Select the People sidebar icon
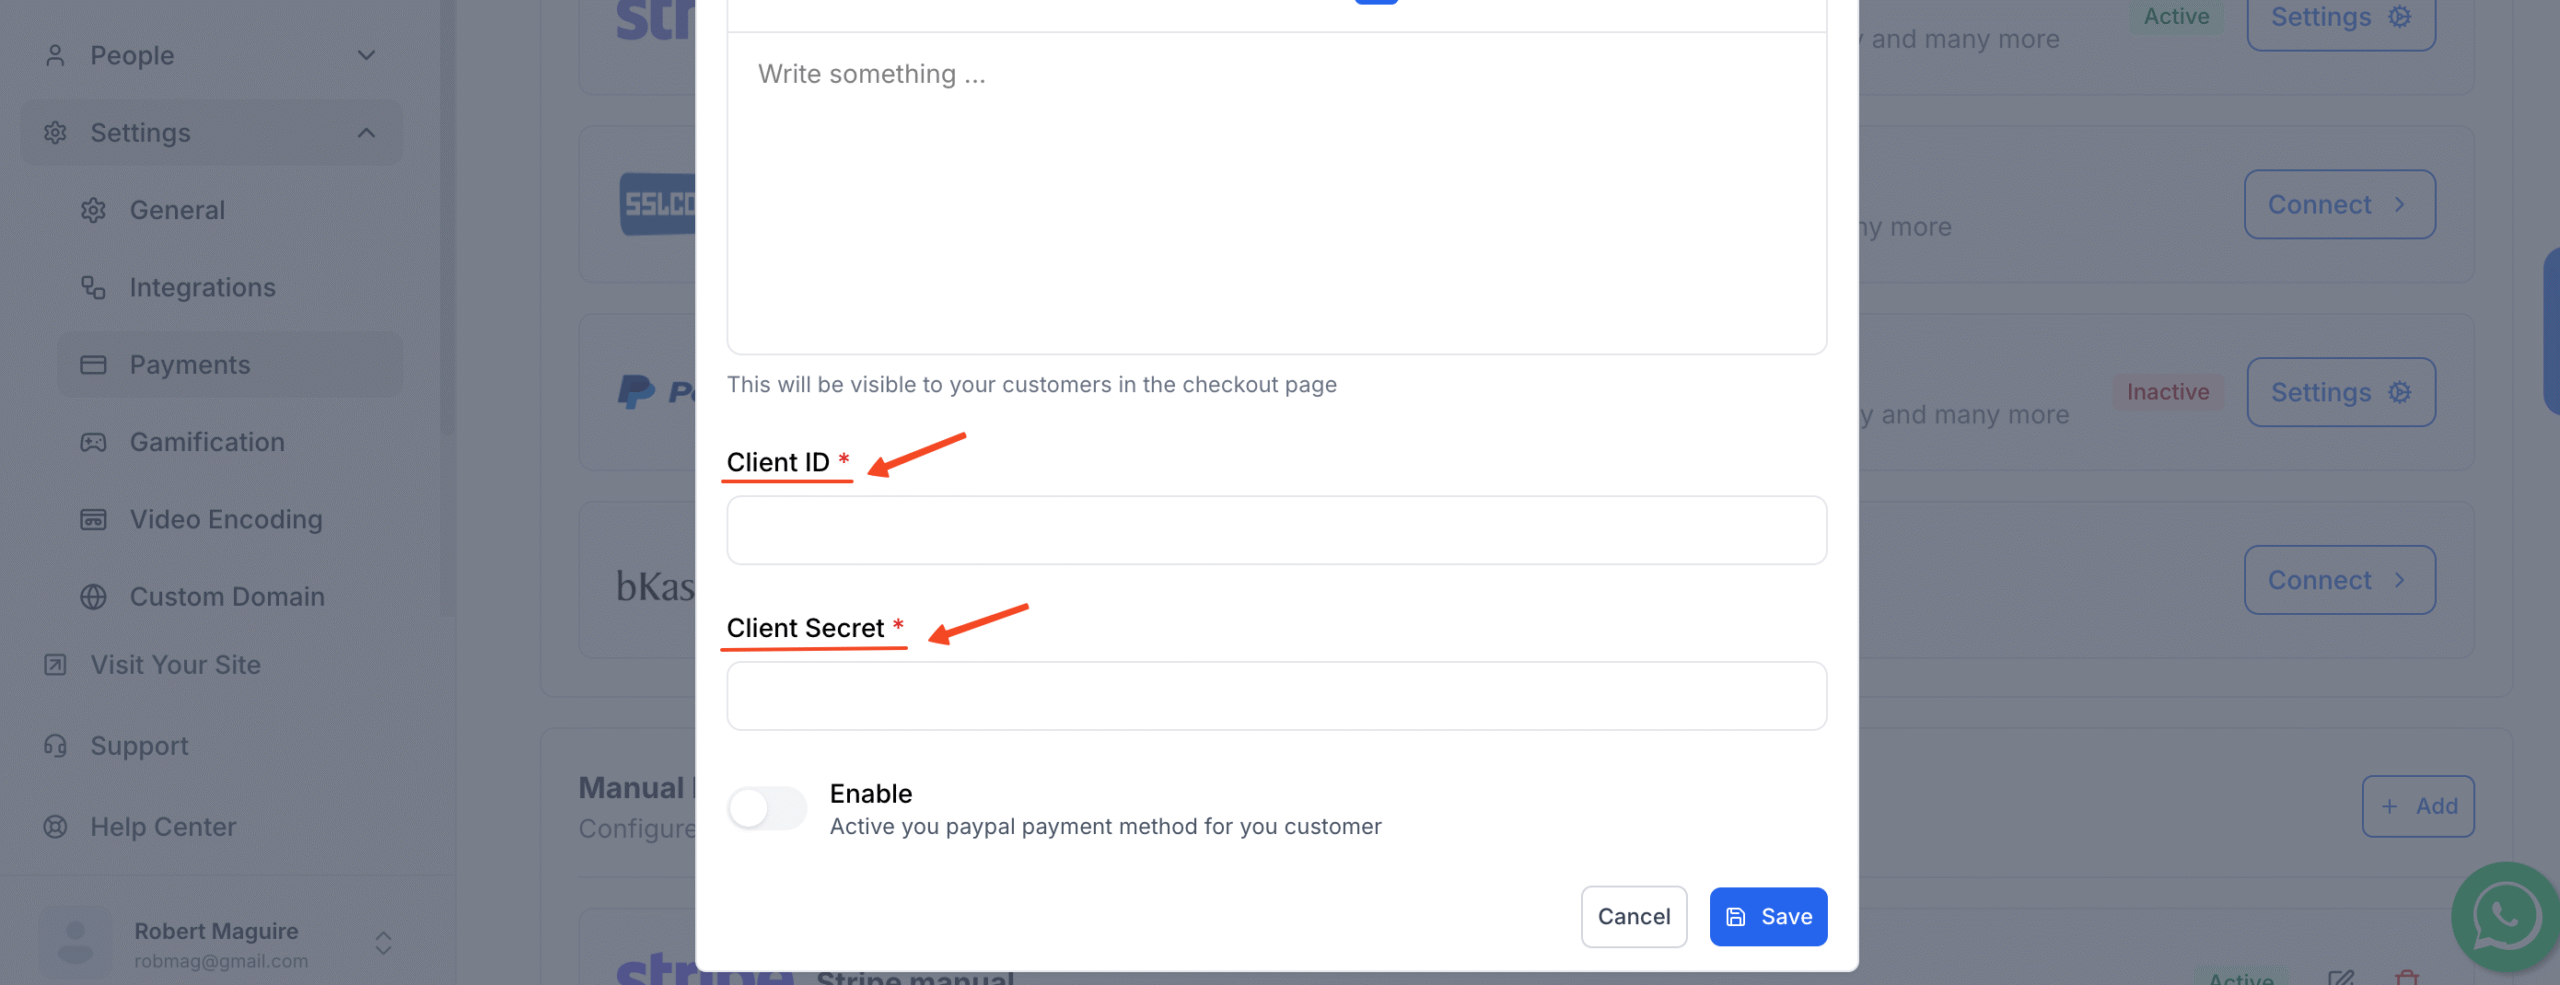Viewport: 2560px width, 985px height. (x=55, y=55)
